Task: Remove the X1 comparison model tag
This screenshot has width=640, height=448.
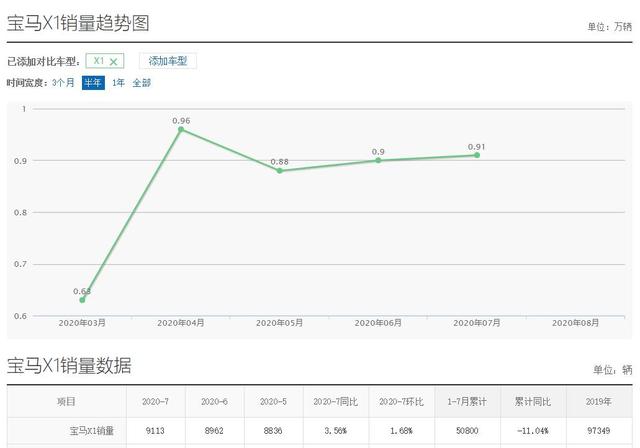Action: 113,62
